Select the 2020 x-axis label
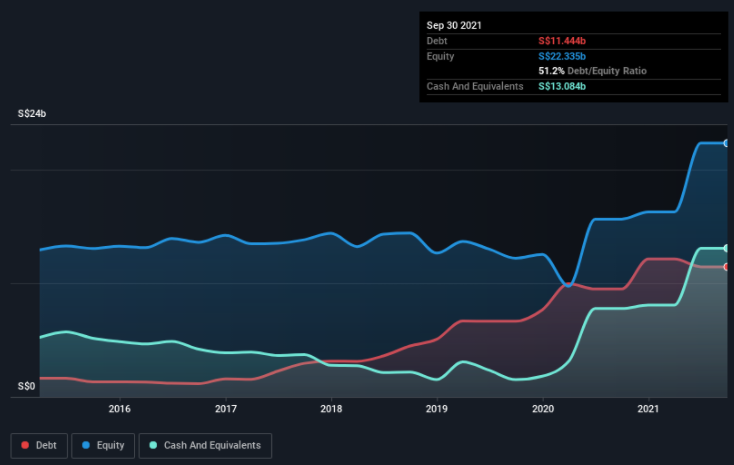 tap(543, 408)
